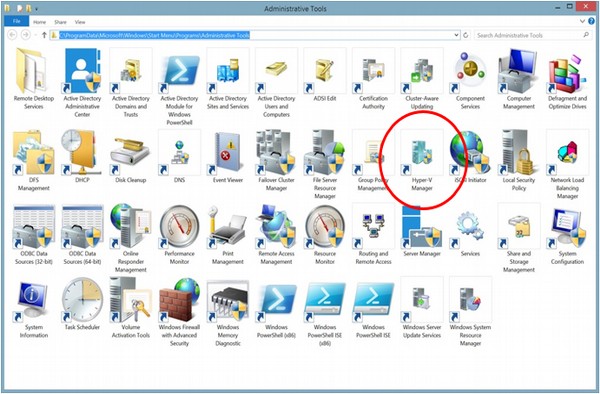Open Share and Storage Management

coord(518,238)
